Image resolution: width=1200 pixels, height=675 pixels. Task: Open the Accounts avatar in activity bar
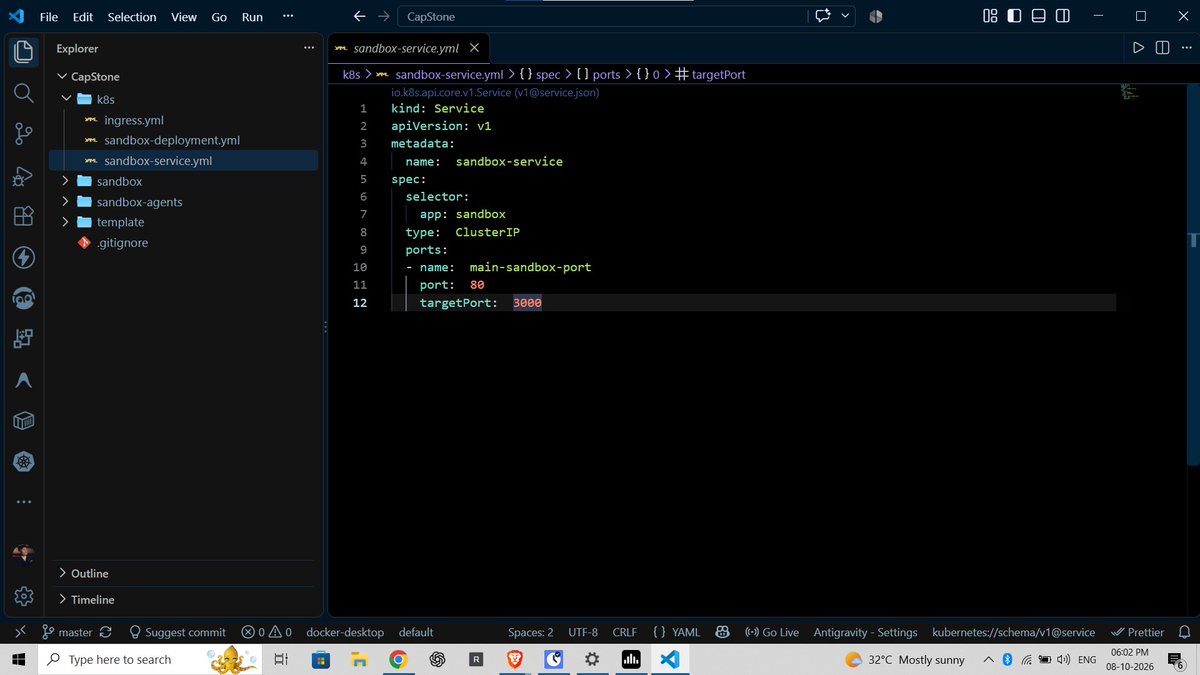point(24,555)
